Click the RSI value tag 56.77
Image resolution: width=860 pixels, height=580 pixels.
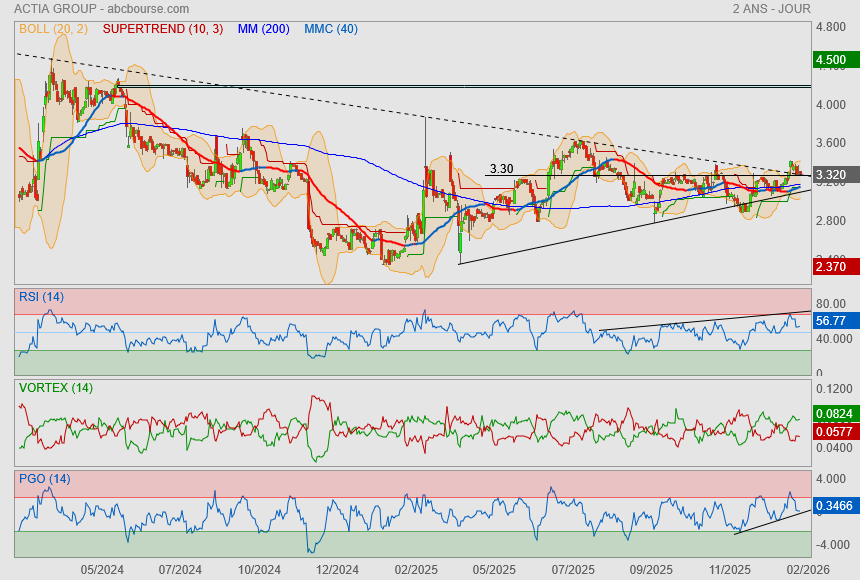pyautogui.click(x=832, y=321)
